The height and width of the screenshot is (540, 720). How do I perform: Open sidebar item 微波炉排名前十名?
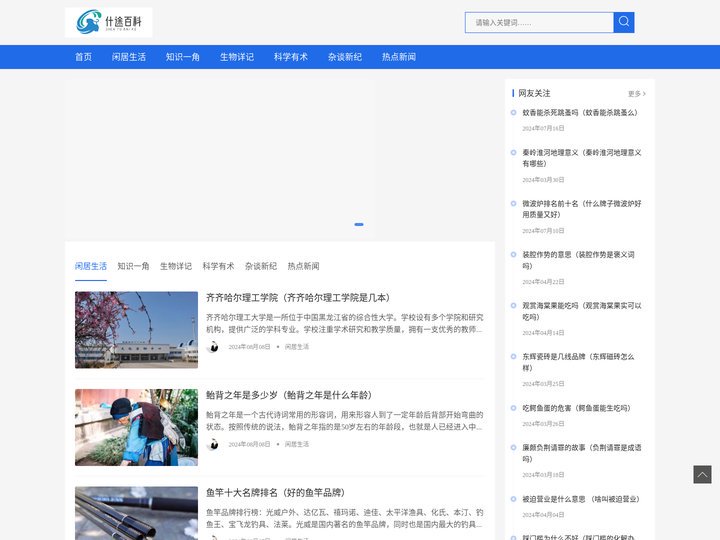pyautogui.click(x=581, y=209)
